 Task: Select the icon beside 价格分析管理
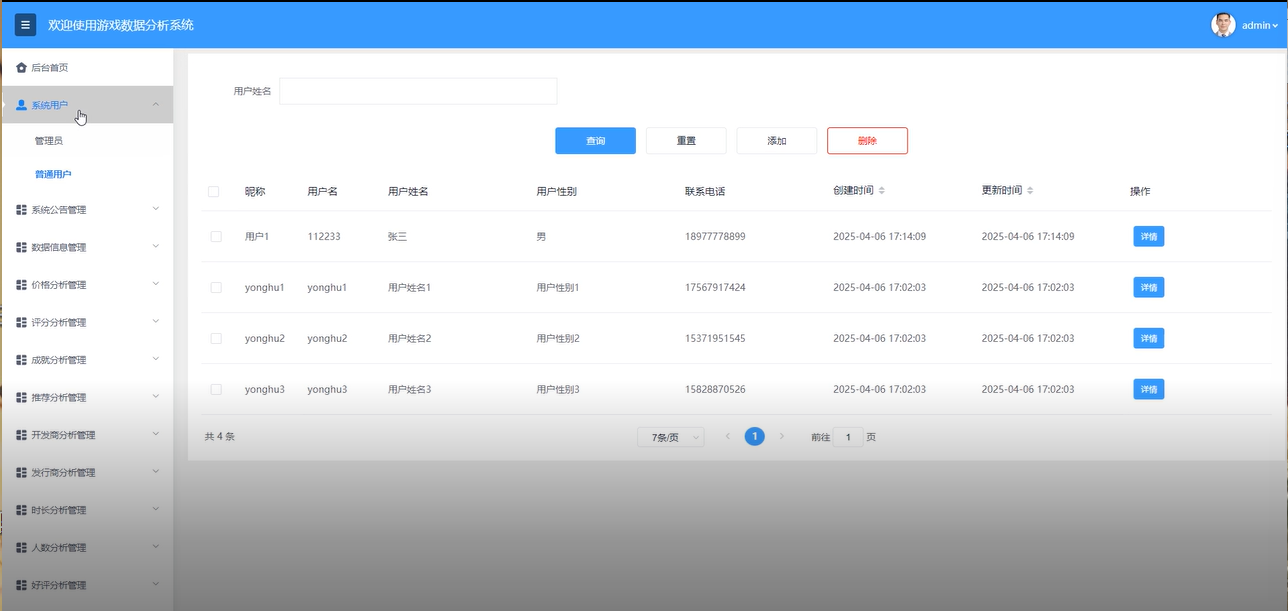[x=20, y=284]
